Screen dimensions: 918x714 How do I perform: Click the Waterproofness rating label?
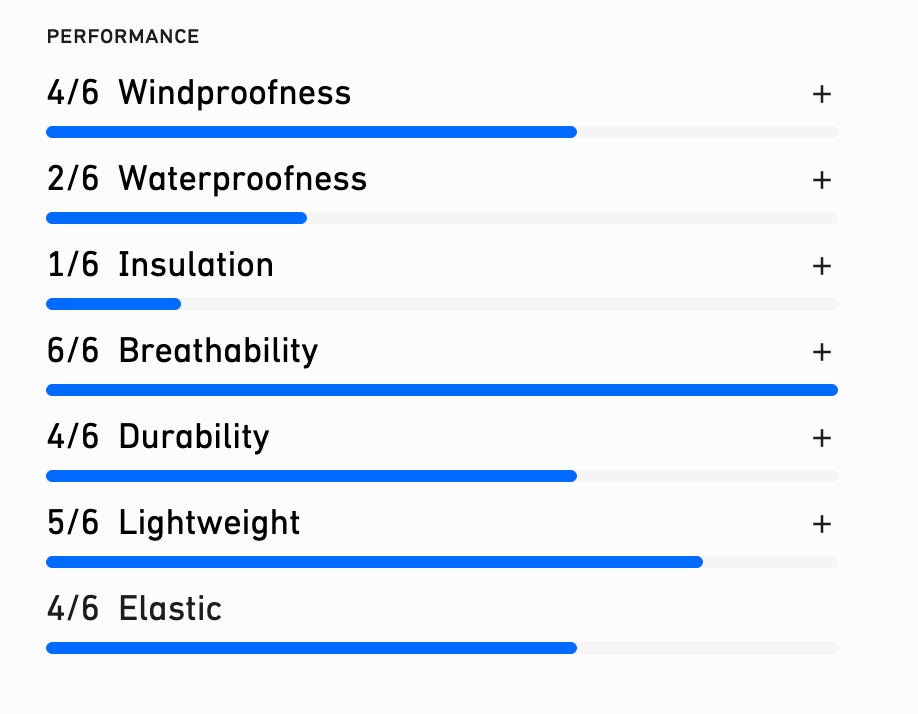coord(207,180)
